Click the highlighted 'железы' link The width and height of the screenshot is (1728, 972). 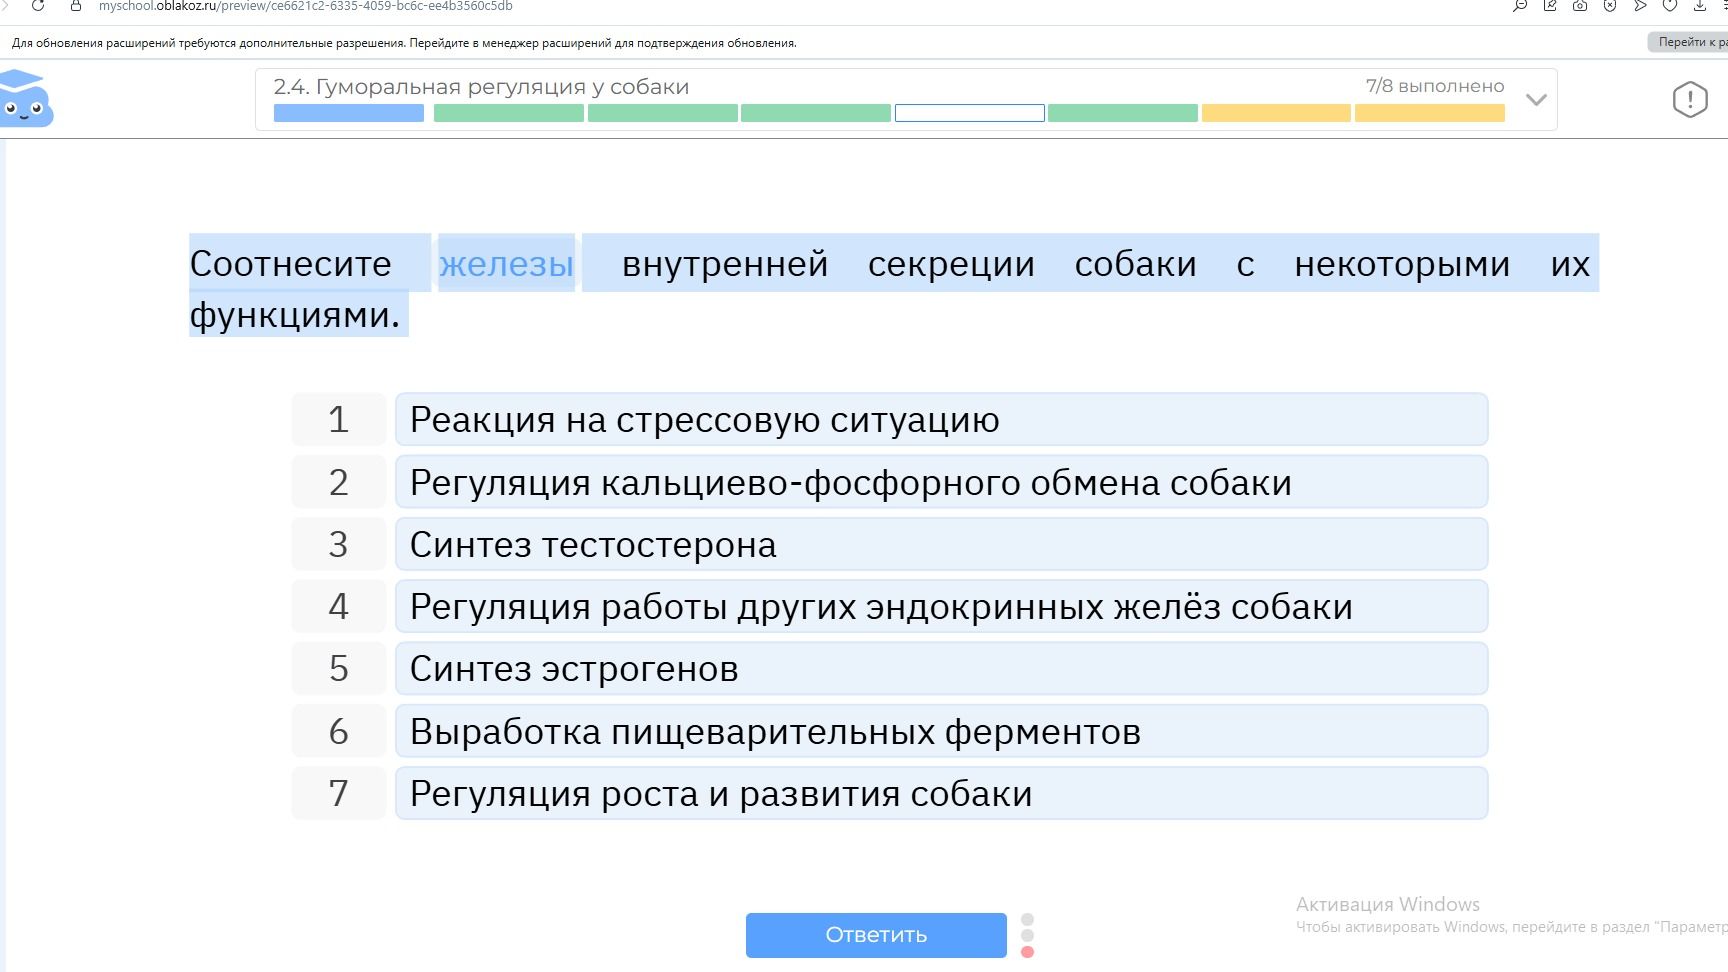[x=506, y=263]
